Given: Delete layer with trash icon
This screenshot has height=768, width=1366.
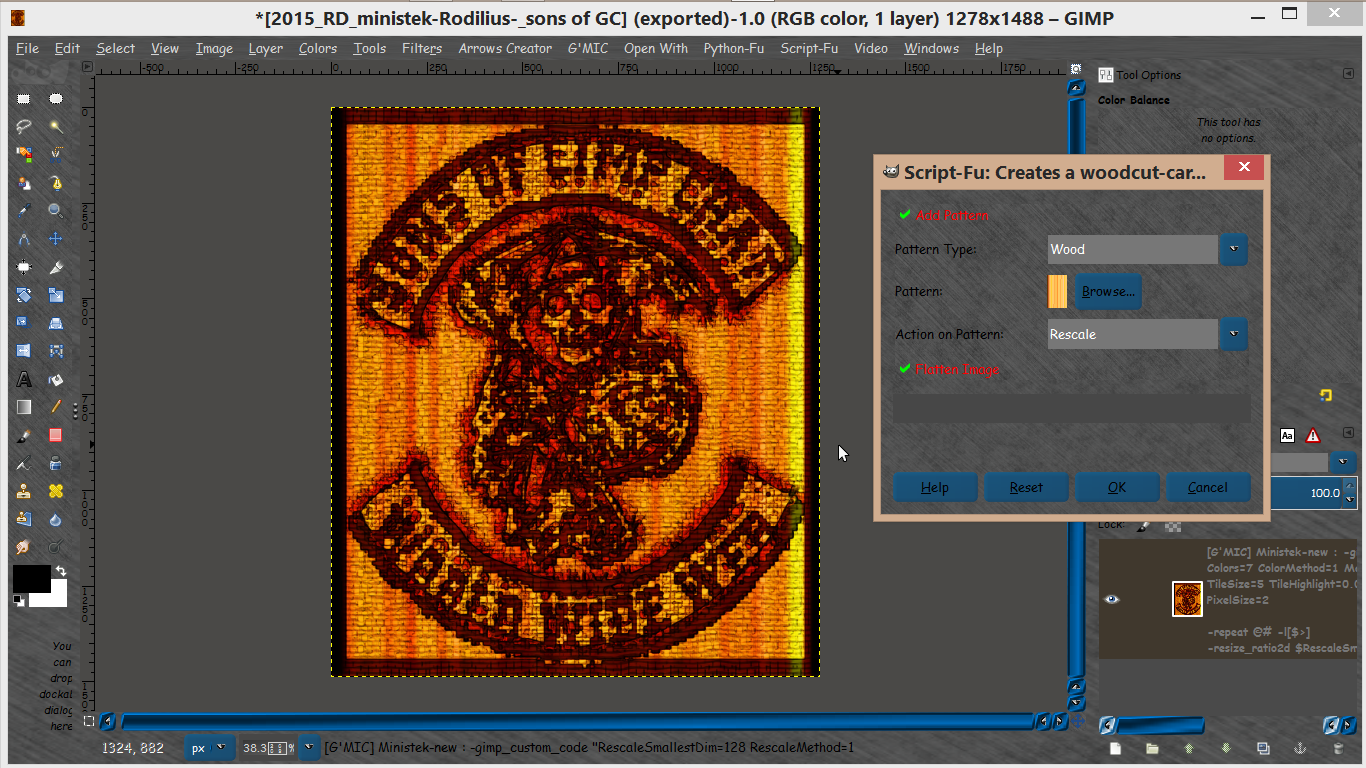Looking at the screenshot, I should tap(1338, 748).
